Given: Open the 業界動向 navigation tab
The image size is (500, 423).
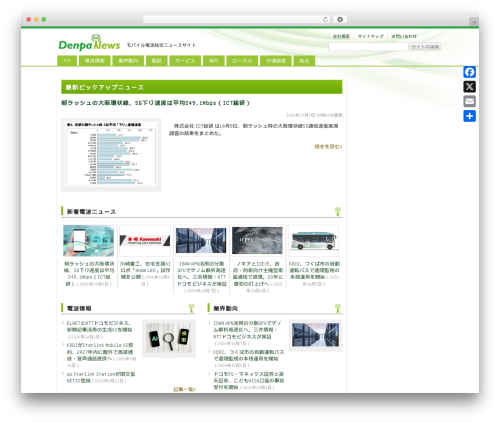Looking at the screenshot, I should (x=128, y=61).
